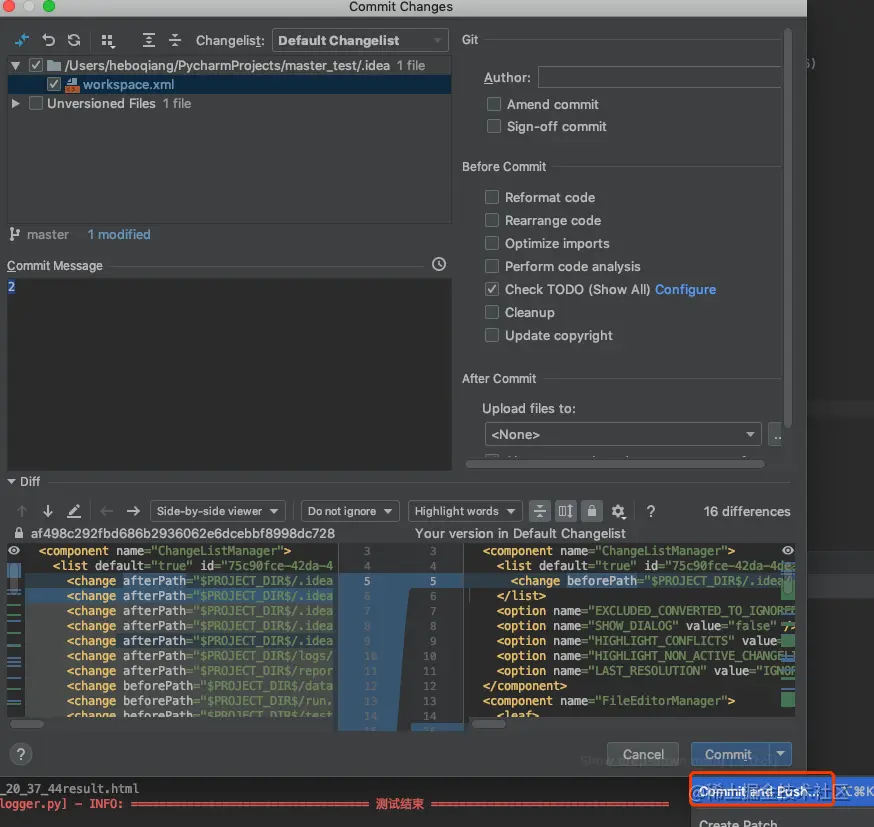Enable Amend commit
The width and height of the screenshot is (874, 827).
click(x=494, y=104)
